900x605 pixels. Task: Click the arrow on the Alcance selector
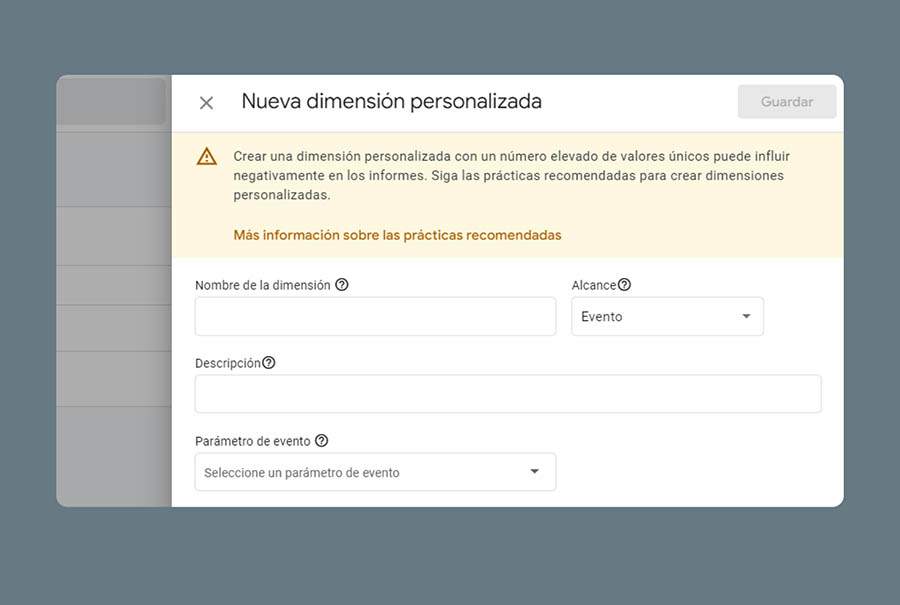click(746, 316)
